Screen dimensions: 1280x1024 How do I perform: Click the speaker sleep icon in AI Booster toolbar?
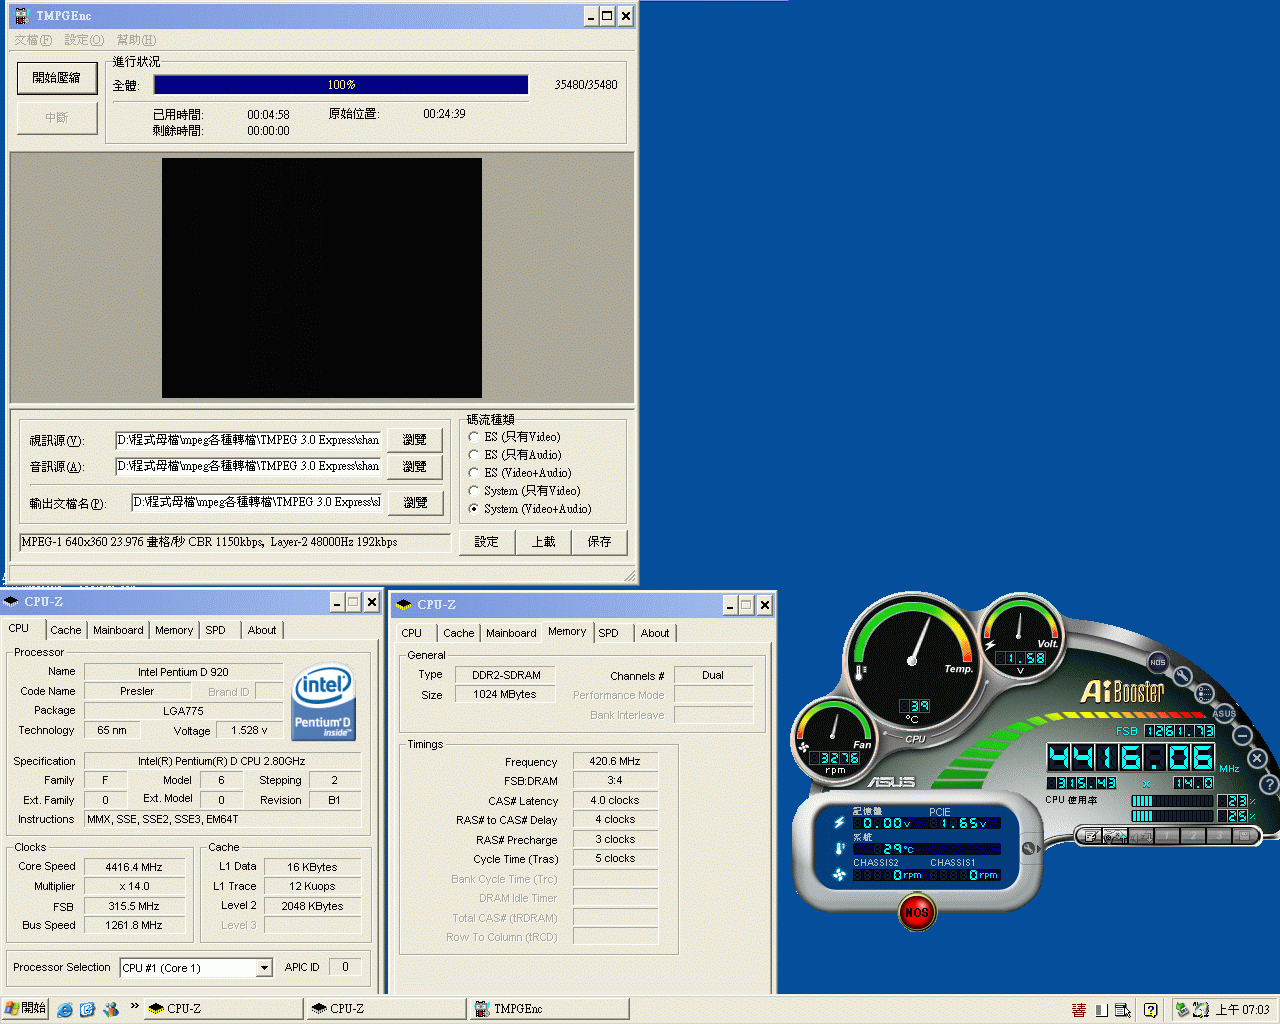pyautogui.click(x=1141, y=836)
